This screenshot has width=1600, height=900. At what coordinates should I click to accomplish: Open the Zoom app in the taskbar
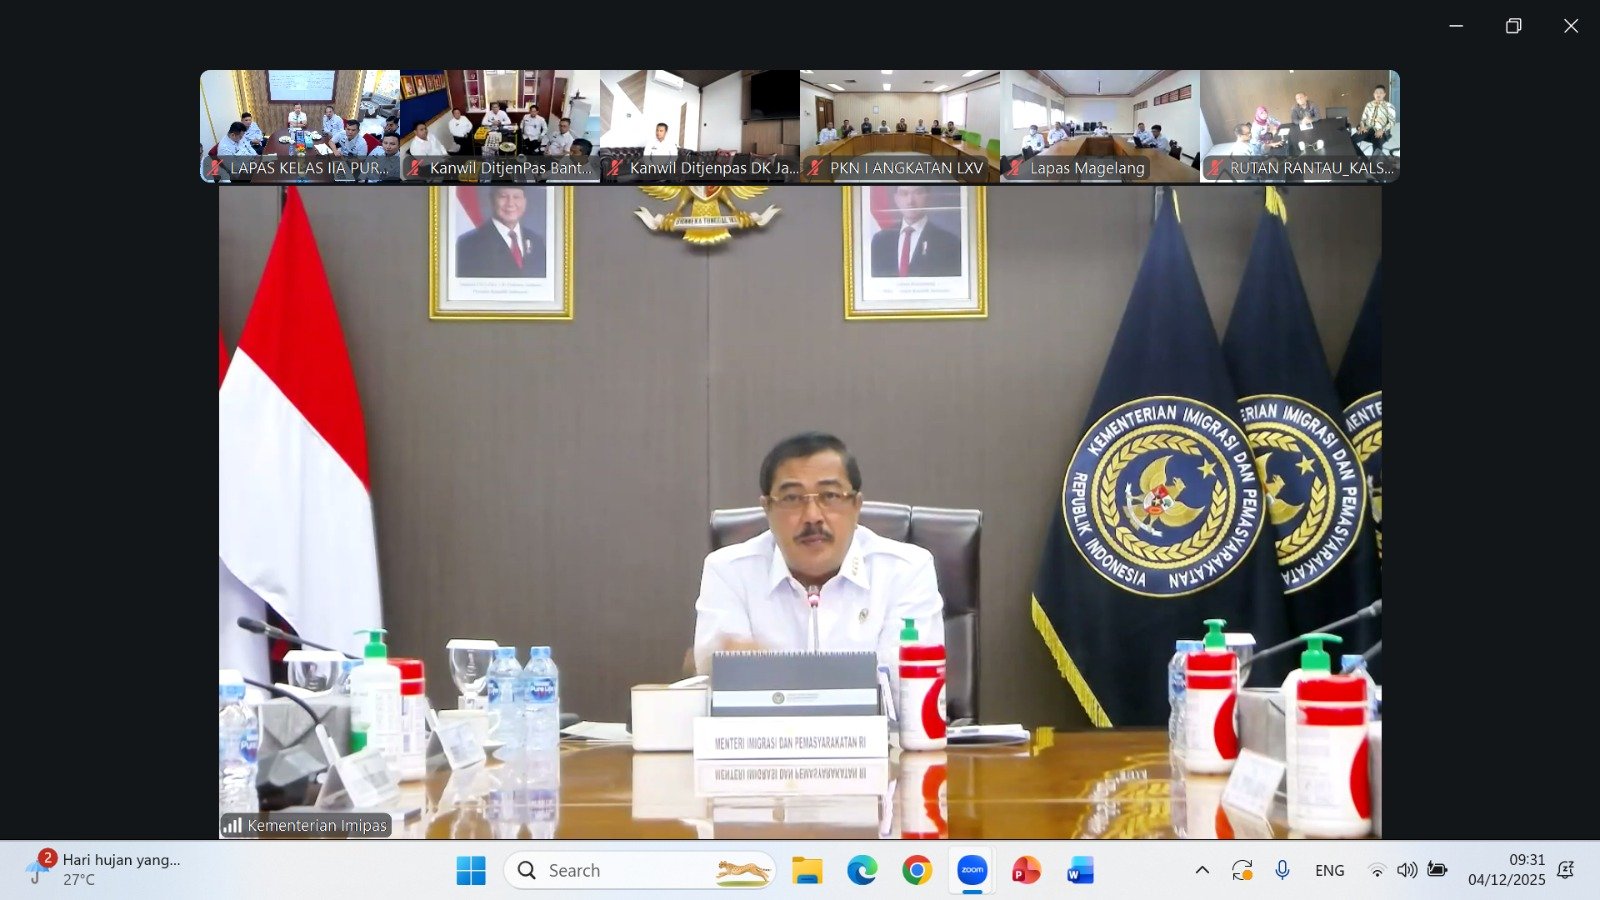(972, 870)
